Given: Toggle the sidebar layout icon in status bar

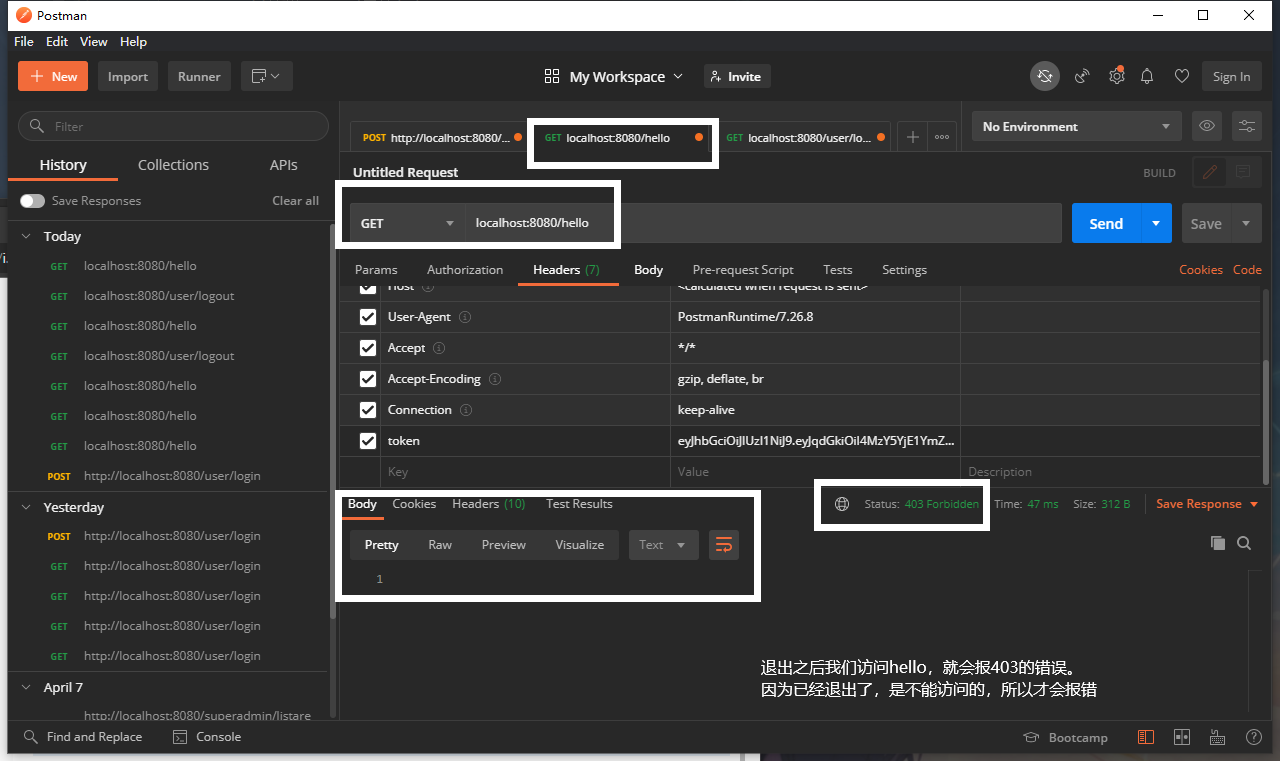Looking at the screenshot, I should [1146, 737].
